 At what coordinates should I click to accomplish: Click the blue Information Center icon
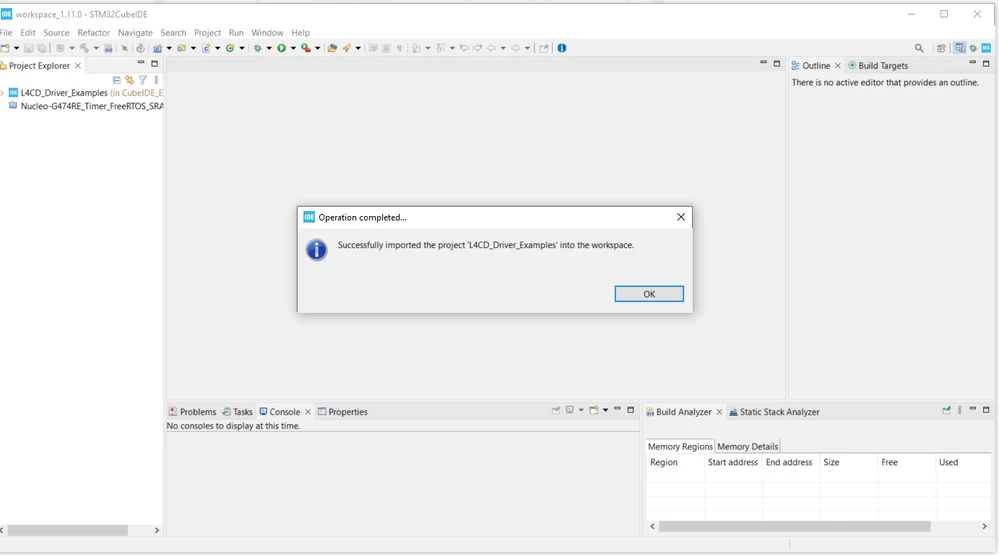pos(562,48)
